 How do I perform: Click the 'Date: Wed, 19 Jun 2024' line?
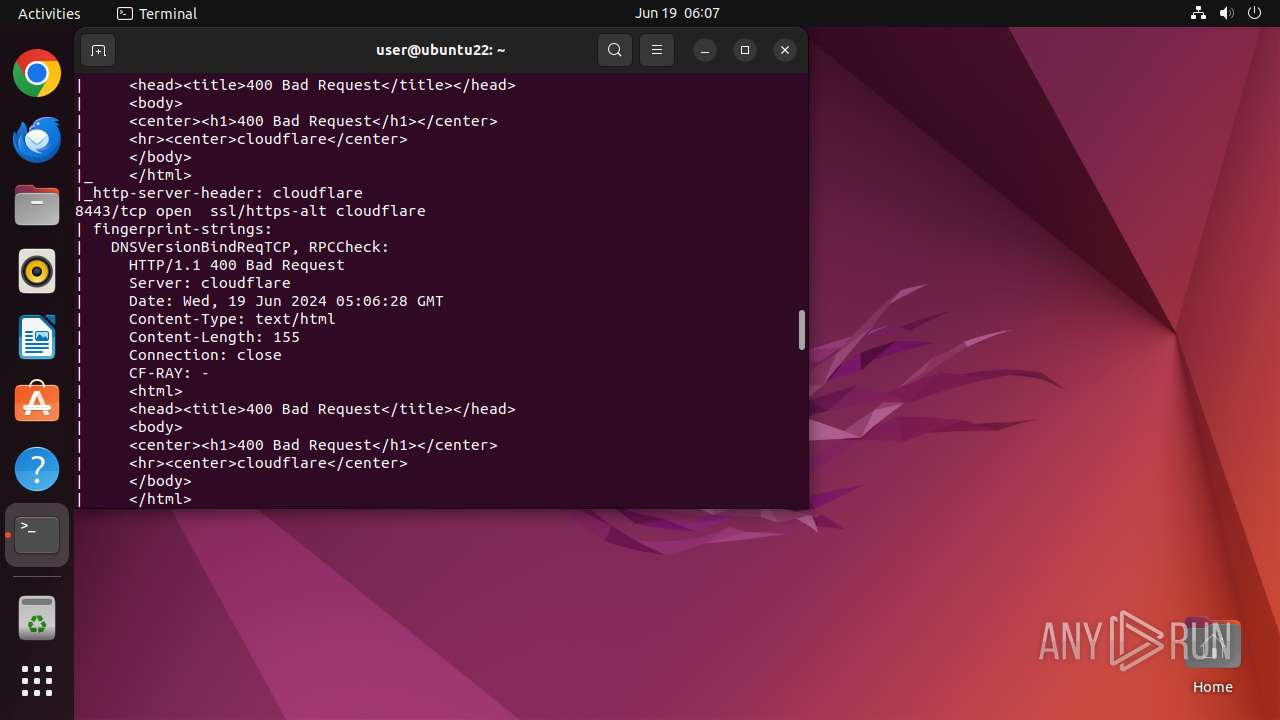pos(286,301)
